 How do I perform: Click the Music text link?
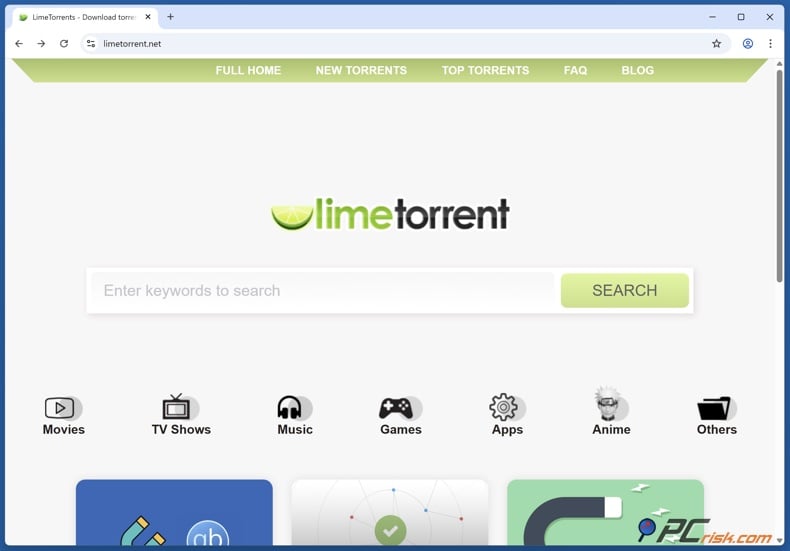295,430
